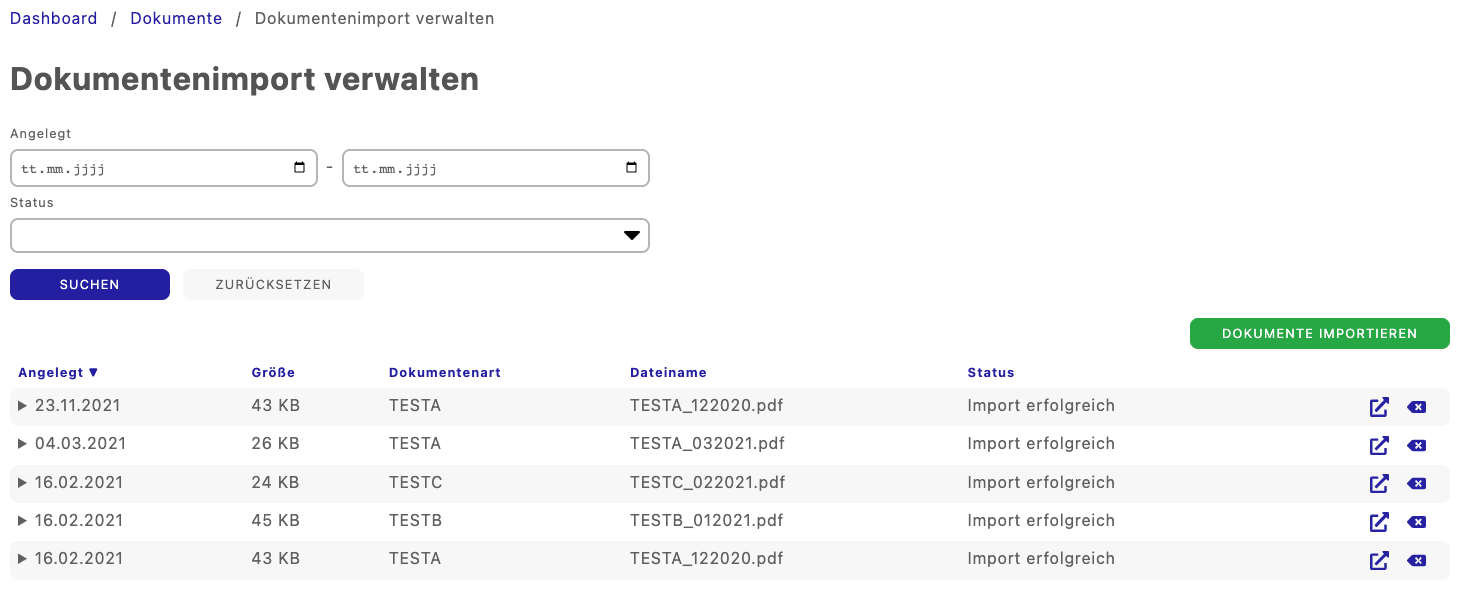Screen dimensions: 1462x589
Task: Expand the TESTC 16.02.2021 row
Action: [23, 483]
